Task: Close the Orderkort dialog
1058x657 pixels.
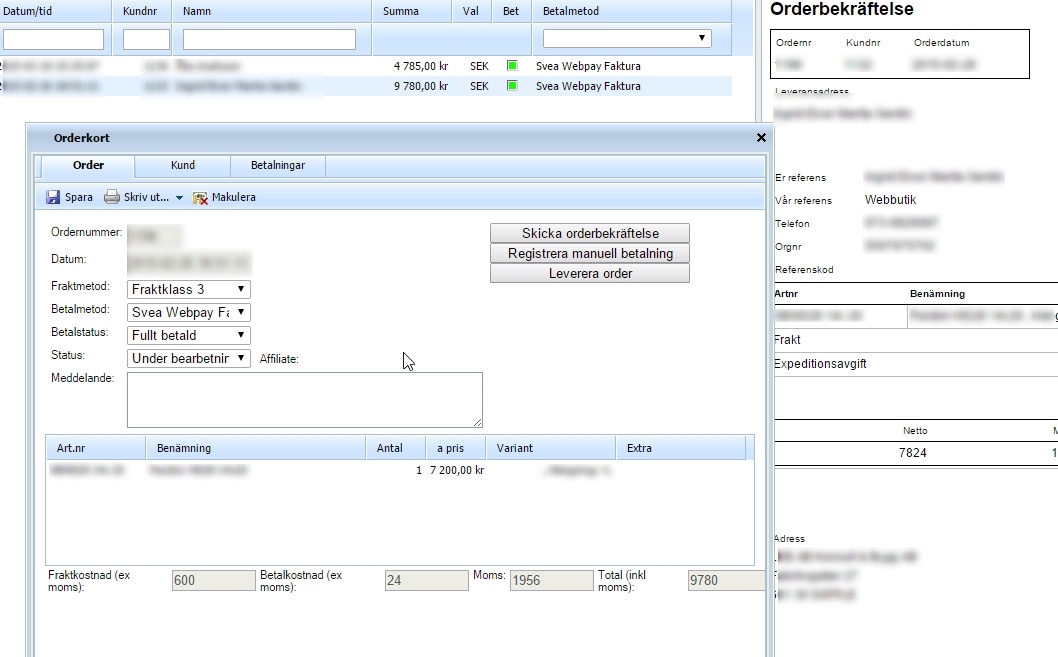Action: 761,138
